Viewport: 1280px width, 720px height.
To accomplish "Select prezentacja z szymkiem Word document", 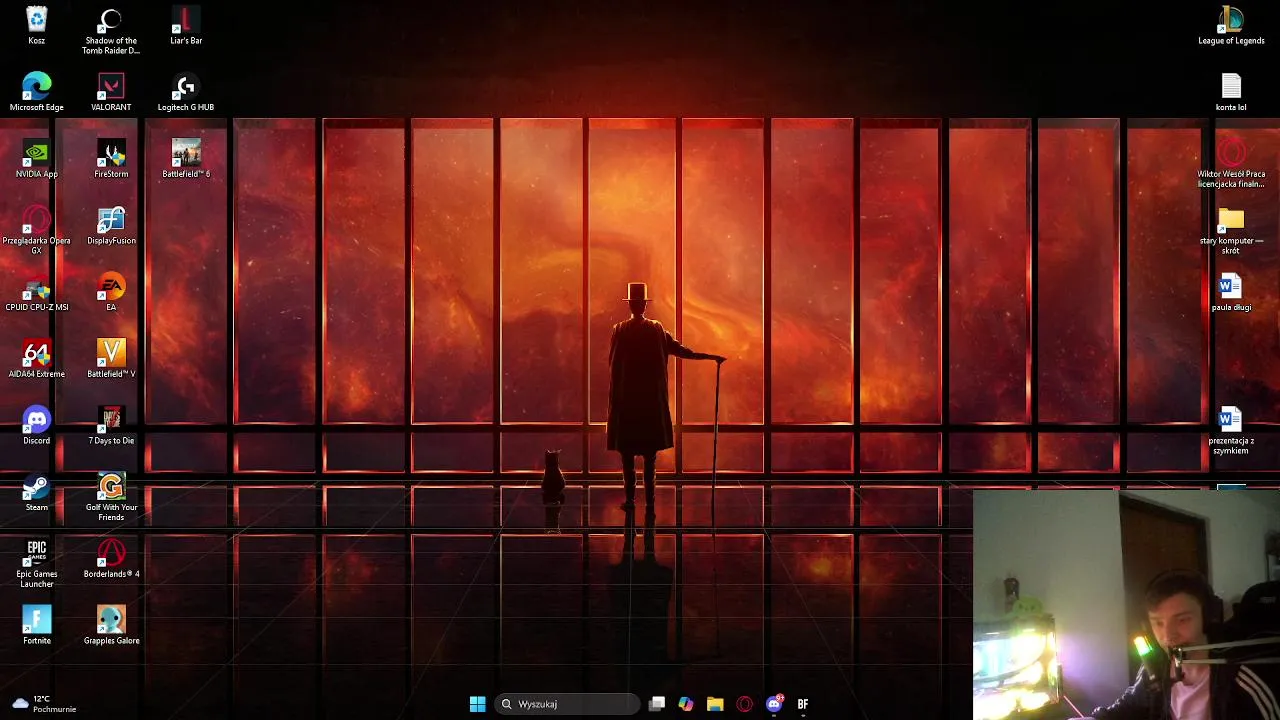I will [x=1231, y=431].
